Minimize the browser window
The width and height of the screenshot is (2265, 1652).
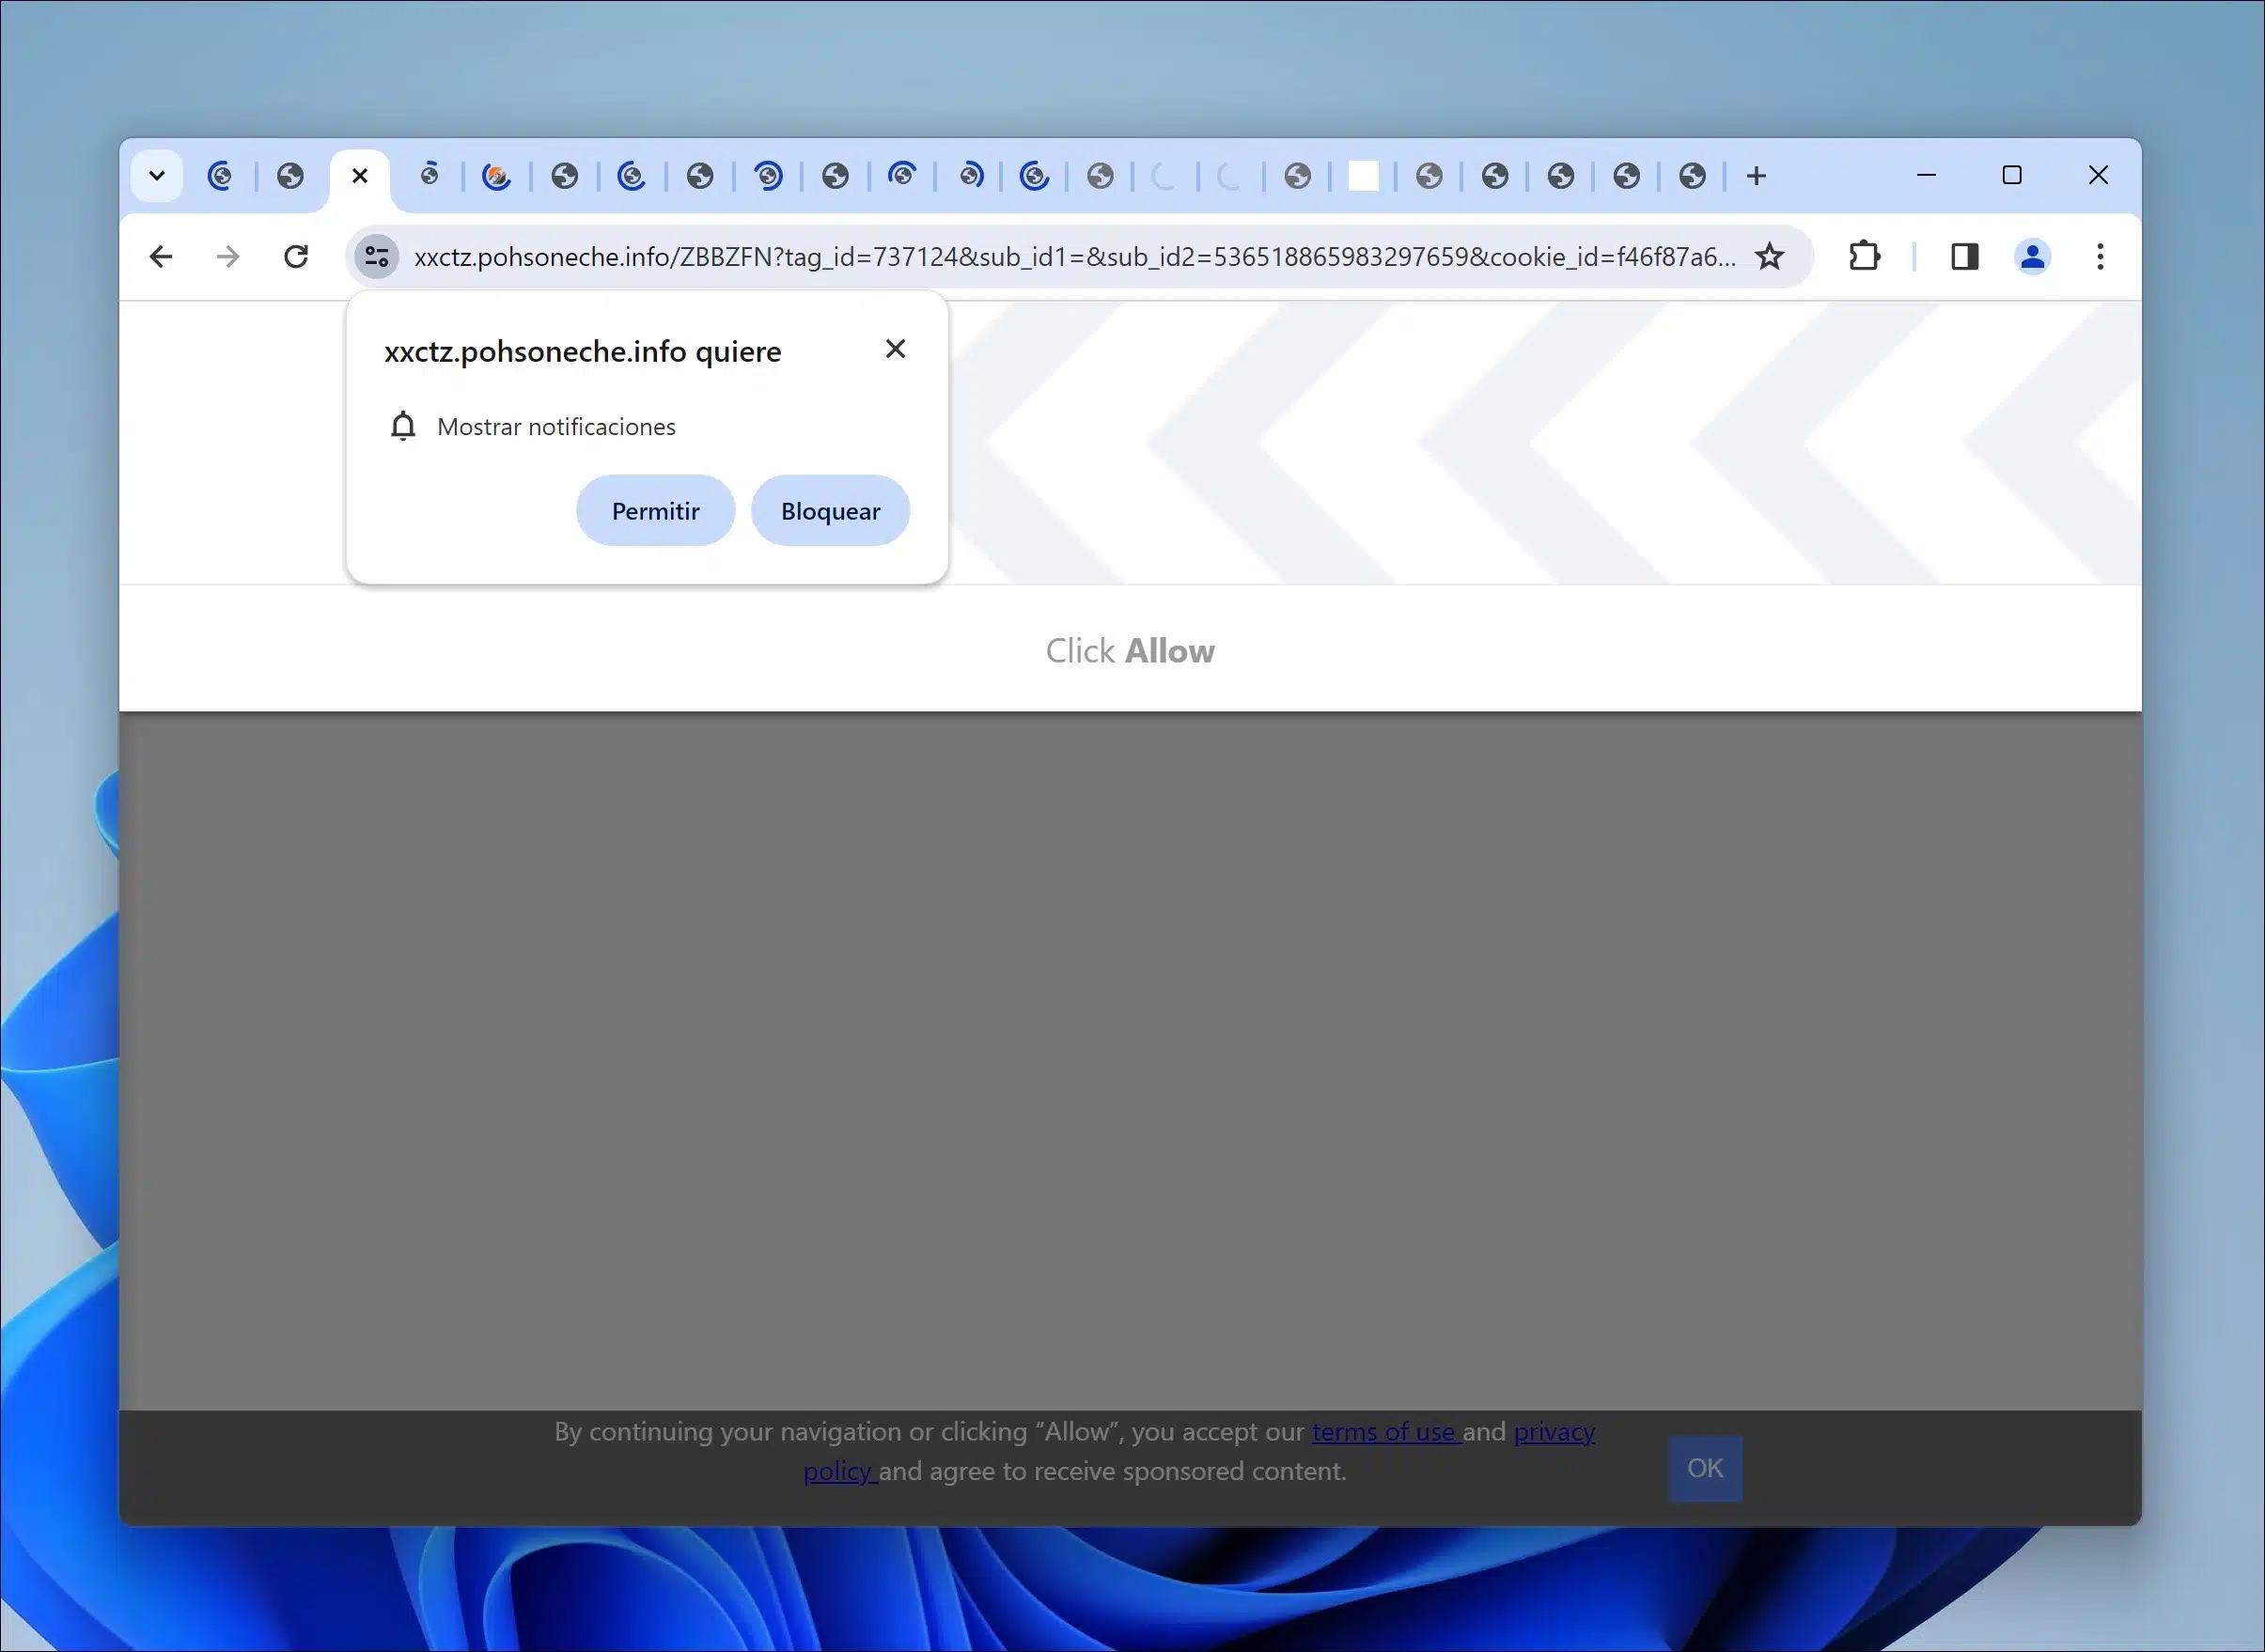tap(1926, 175)
